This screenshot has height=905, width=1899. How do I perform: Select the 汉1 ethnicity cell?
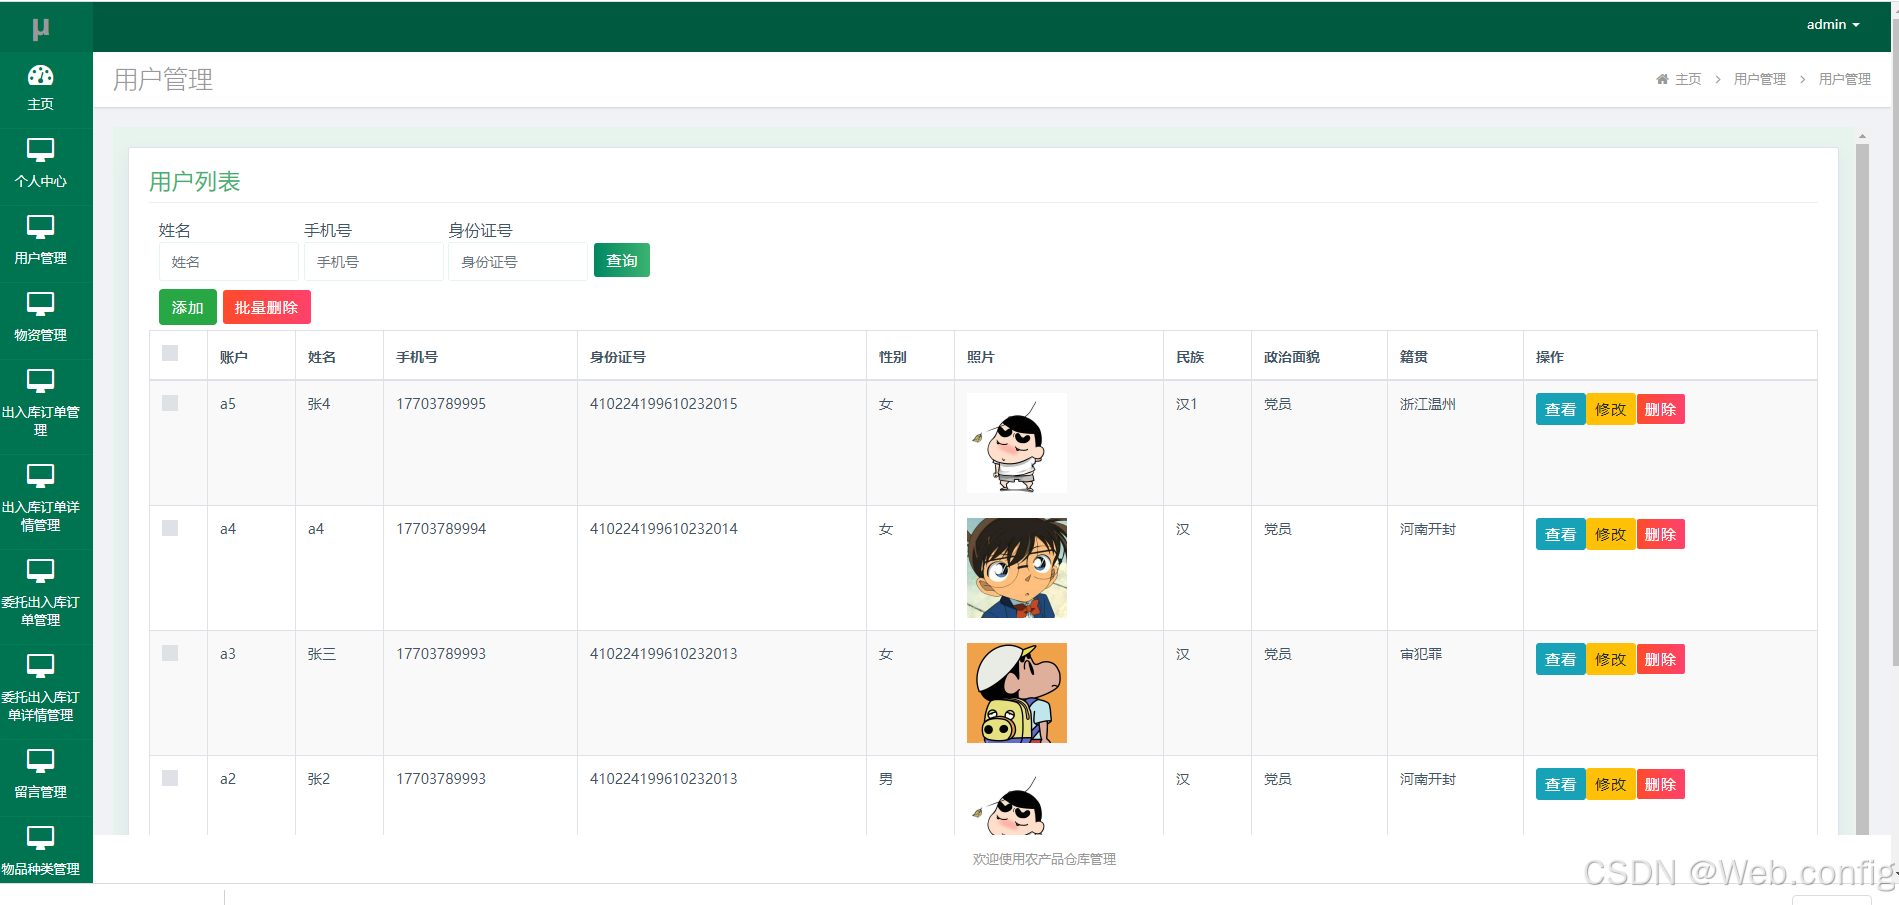click(x=1186, y=404)
